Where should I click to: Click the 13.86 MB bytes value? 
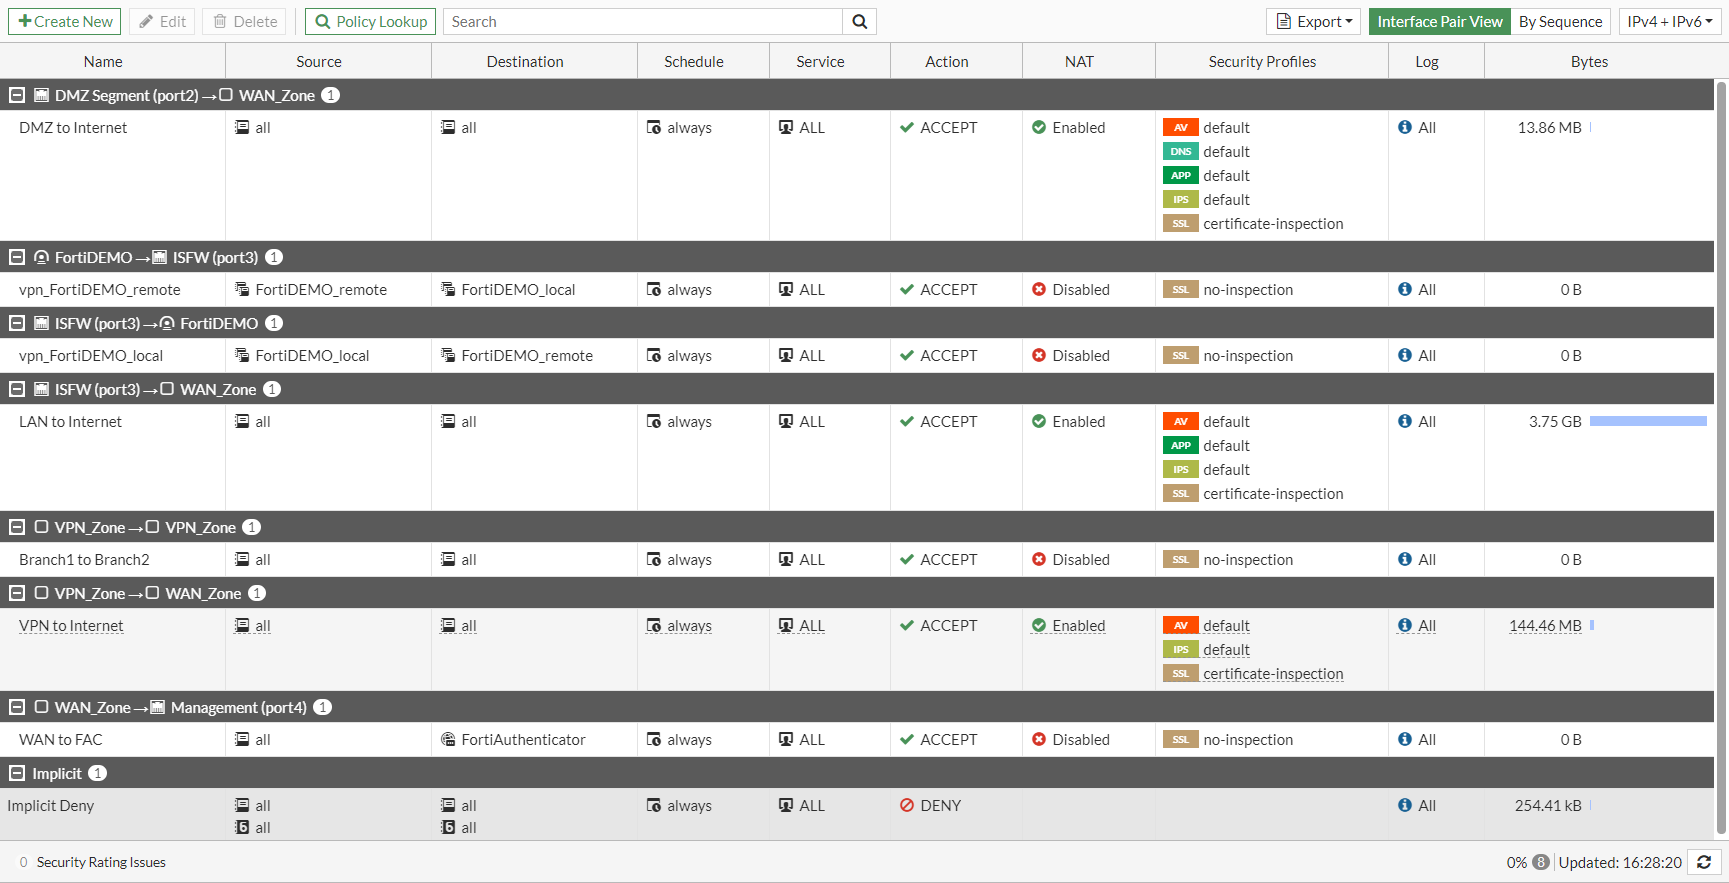(1549, 128)
